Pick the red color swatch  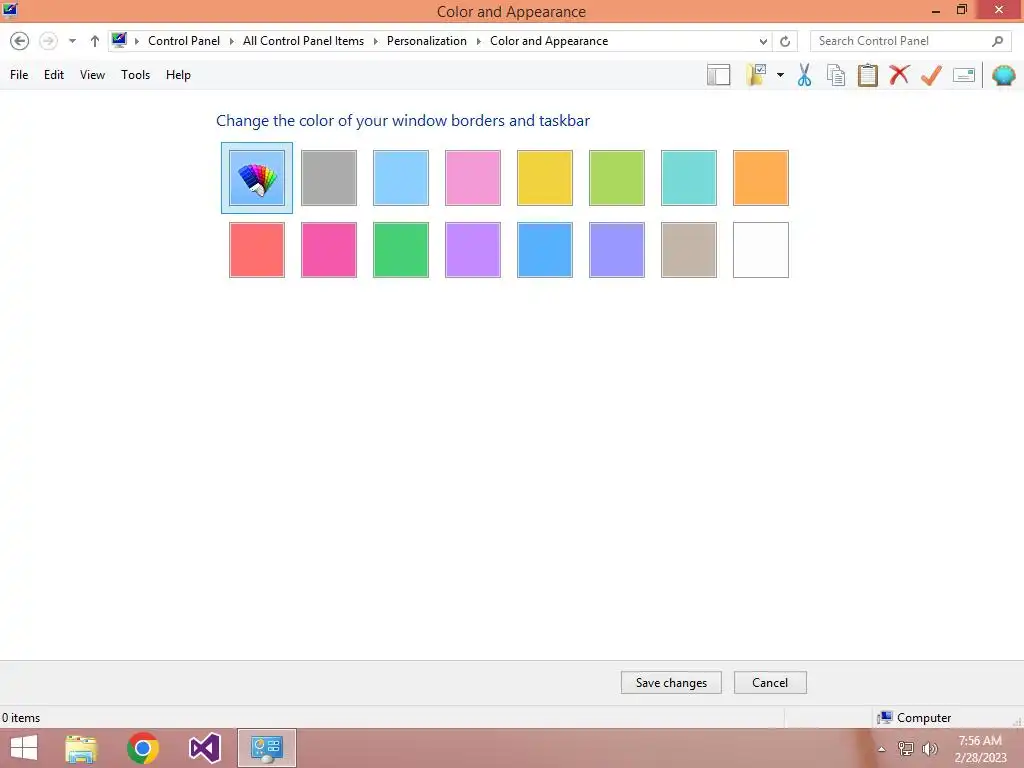point(257,250)
